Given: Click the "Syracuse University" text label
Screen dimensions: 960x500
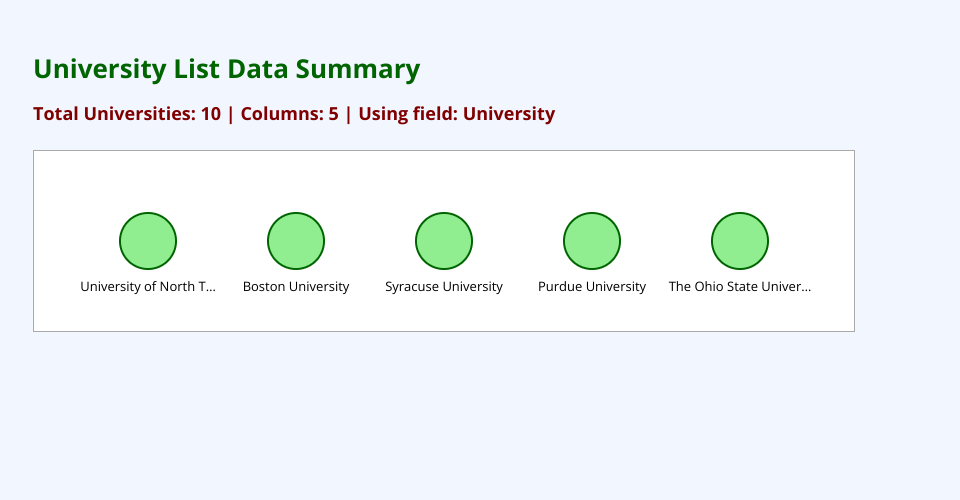Looking at the screenshot, I should [x=444, y=287].
